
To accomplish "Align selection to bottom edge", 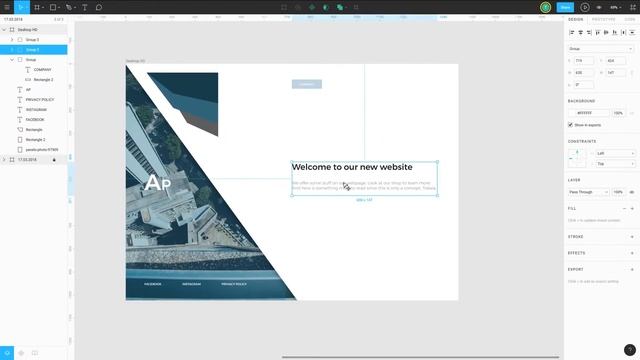I will 615,32.
